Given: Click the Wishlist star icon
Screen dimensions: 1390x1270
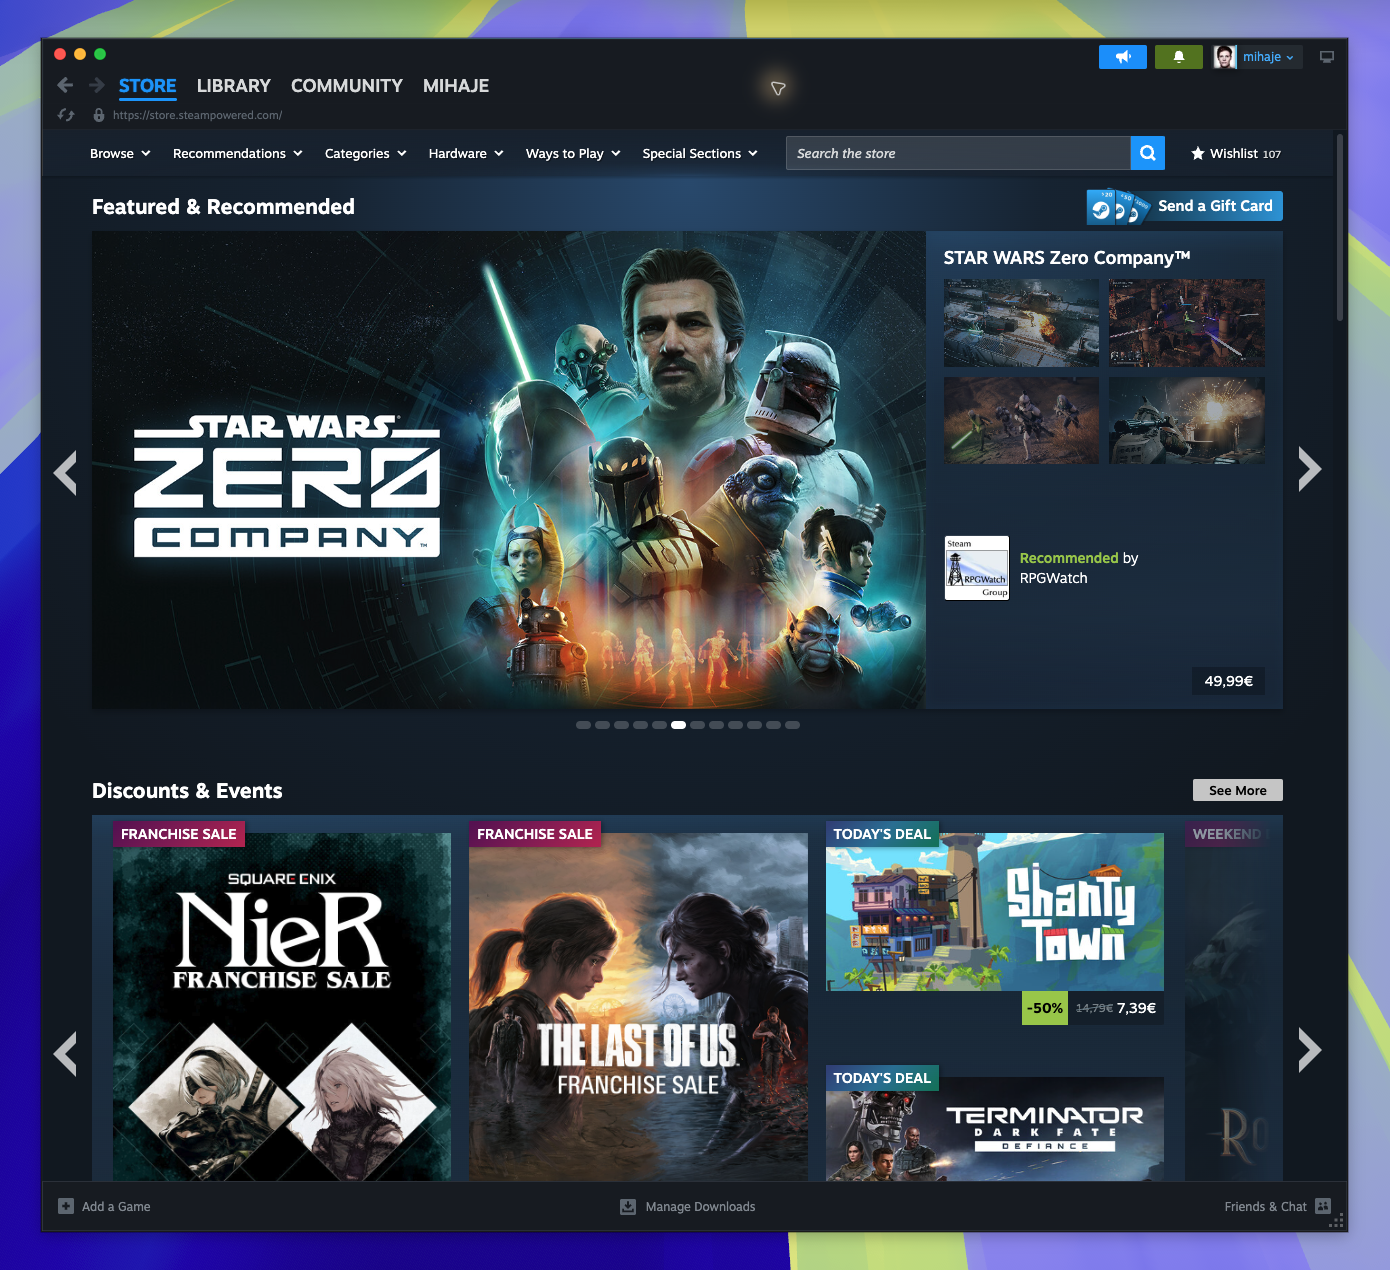Looking at the screenshot, I should pos(1198,153).
